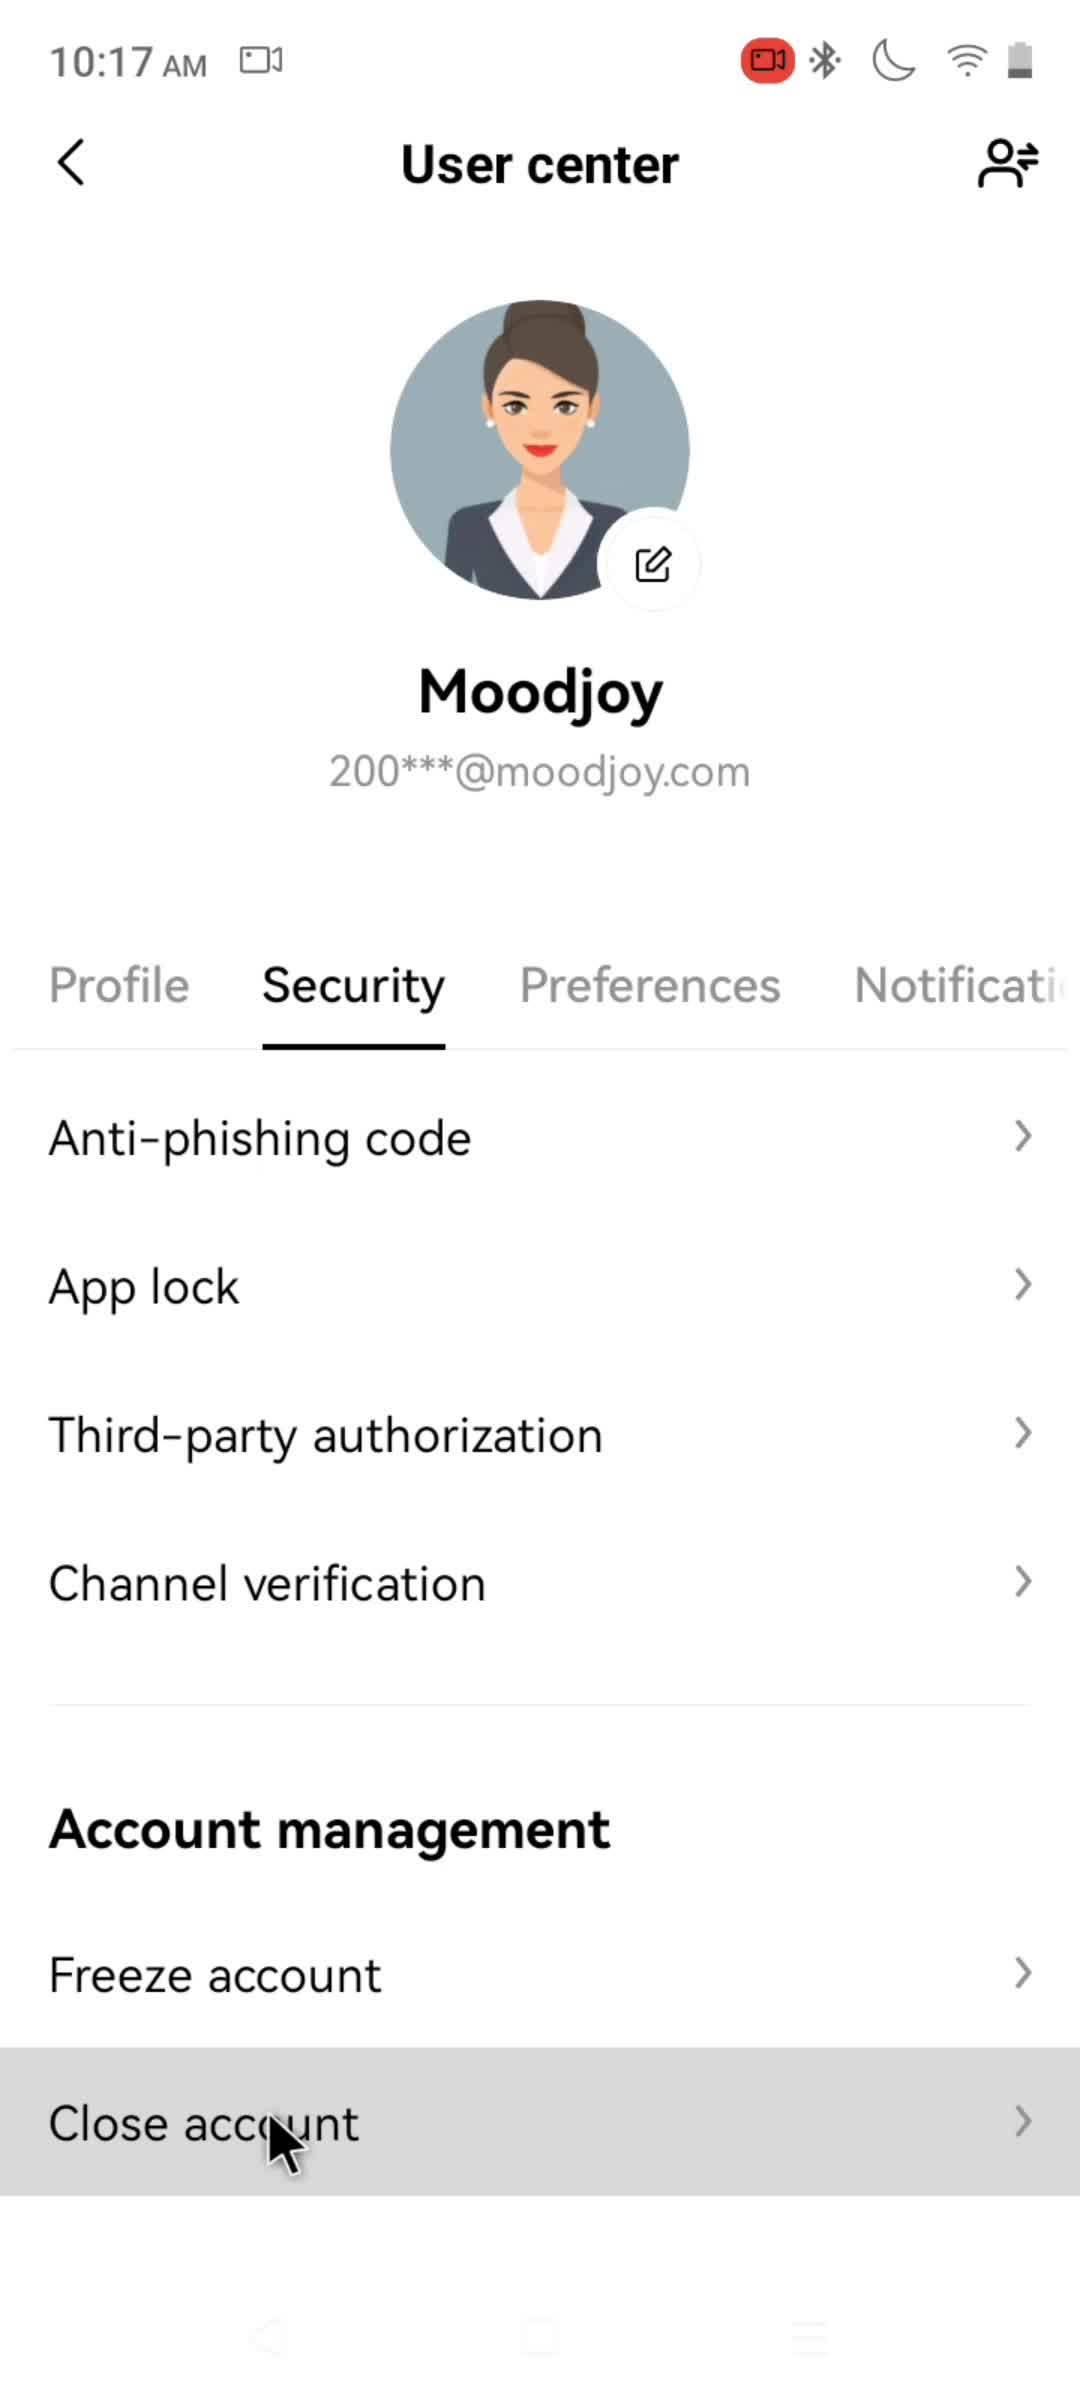This screenshot has height=2400, width=1080.
Task: Open Third-party authorization chevron
Action: (x=1022, y=1433)
